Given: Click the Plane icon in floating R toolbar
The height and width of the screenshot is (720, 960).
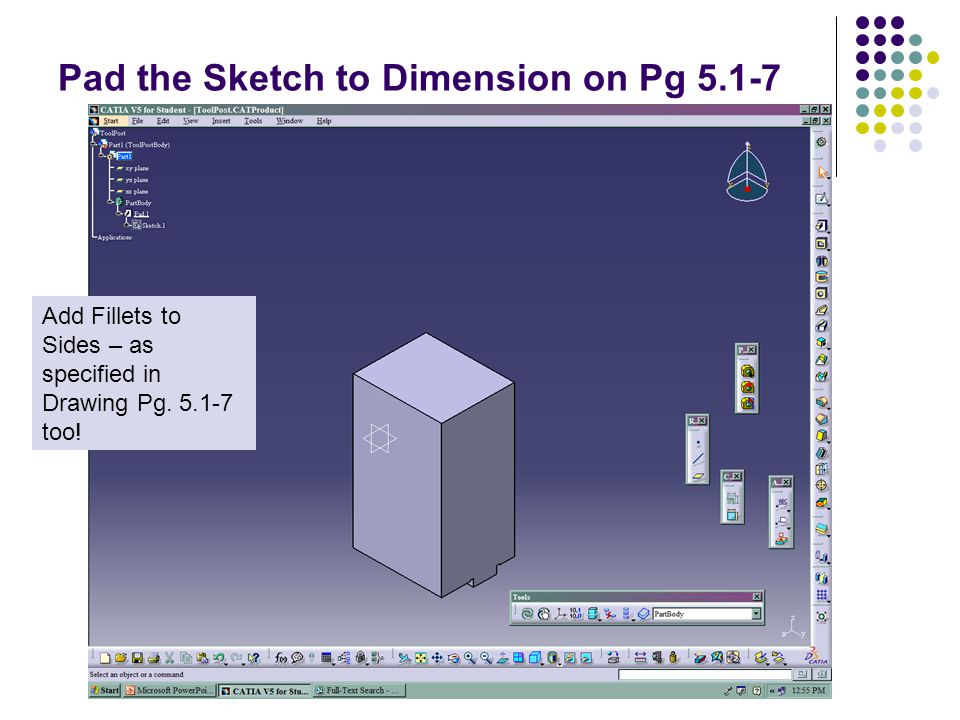Looking at the screenshot, I should click(698, 475).
